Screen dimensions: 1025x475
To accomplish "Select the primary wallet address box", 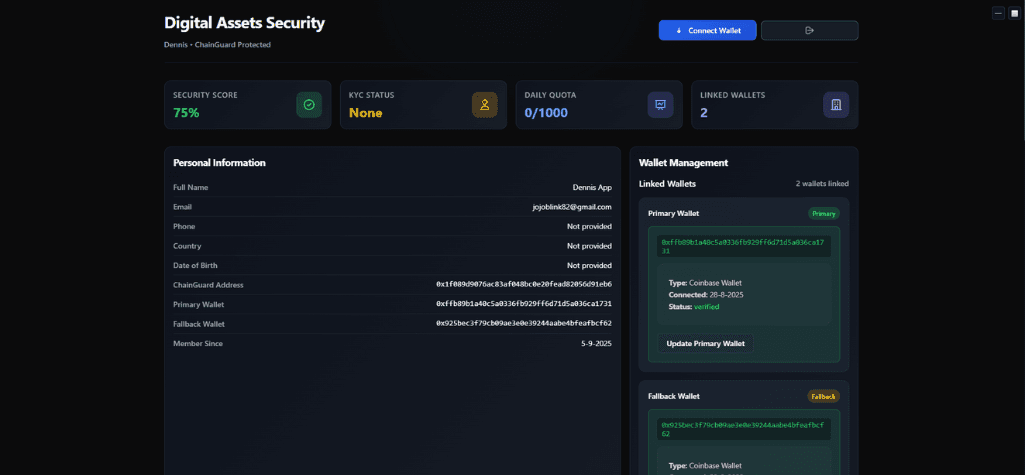I will pos(743,246).
